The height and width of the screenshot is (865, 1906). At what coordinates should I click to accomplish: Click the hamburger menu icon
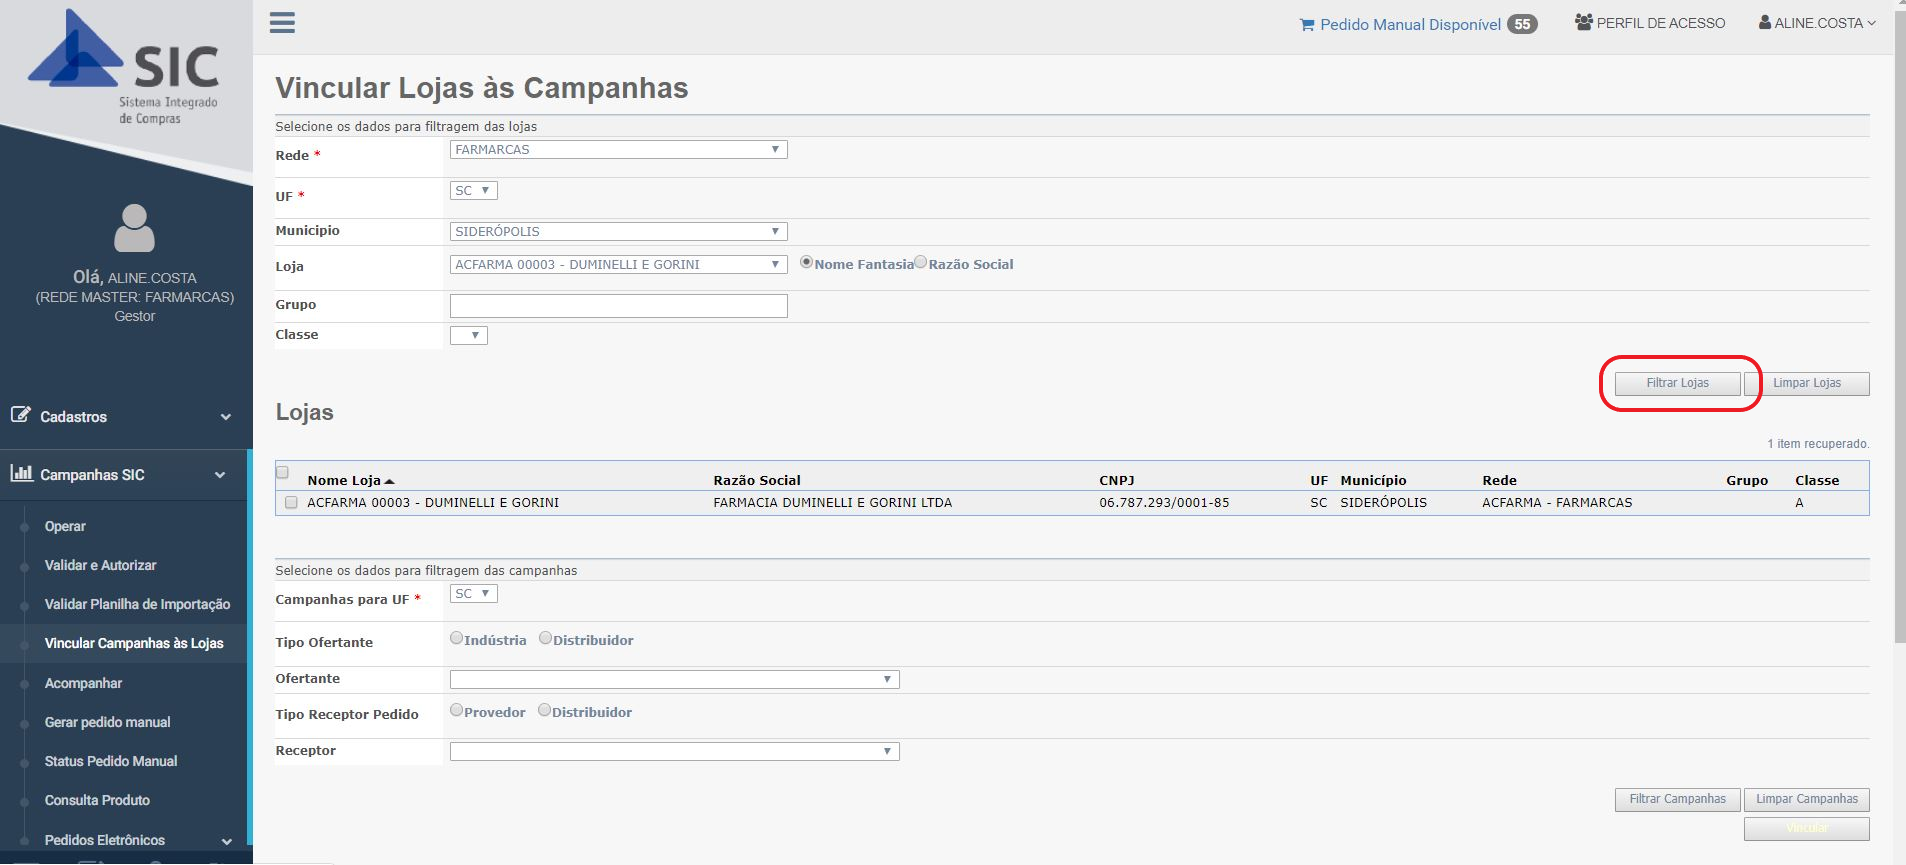coord(282,23)
